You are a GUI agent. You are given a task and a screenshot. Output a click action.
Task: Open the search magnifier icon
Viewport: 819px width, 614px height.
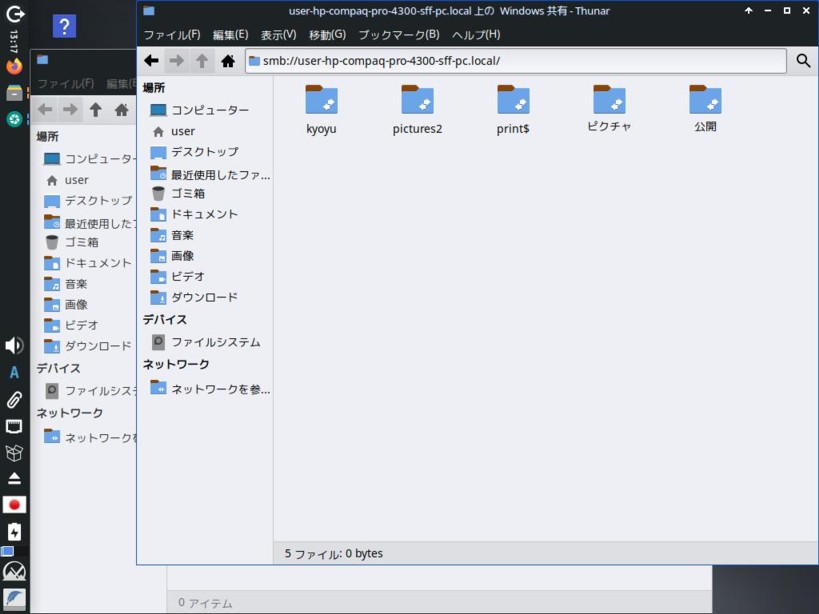pyautogui.click(x=803, y=61)
